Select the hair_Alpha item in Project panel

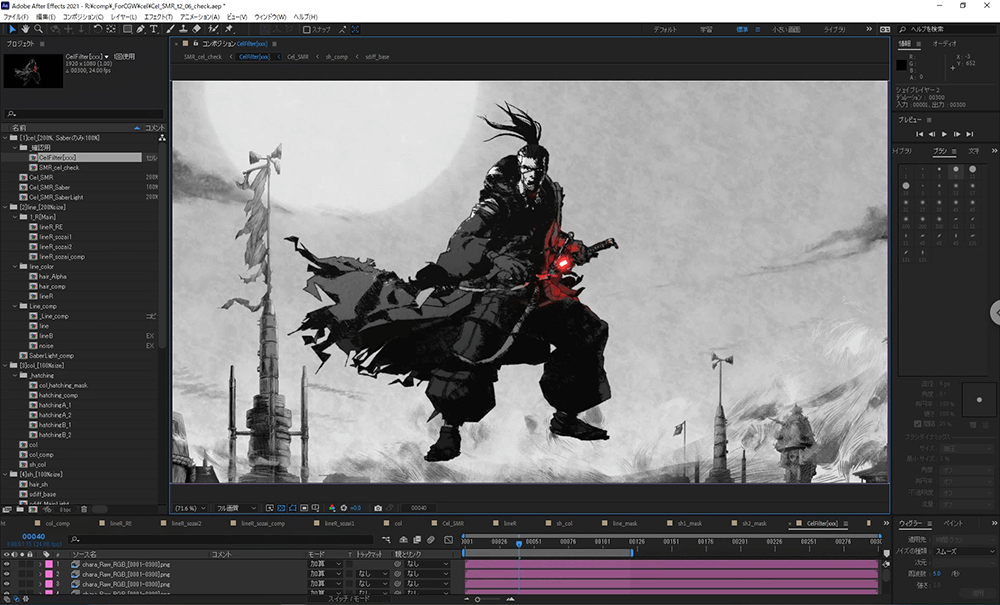(52, 277)
